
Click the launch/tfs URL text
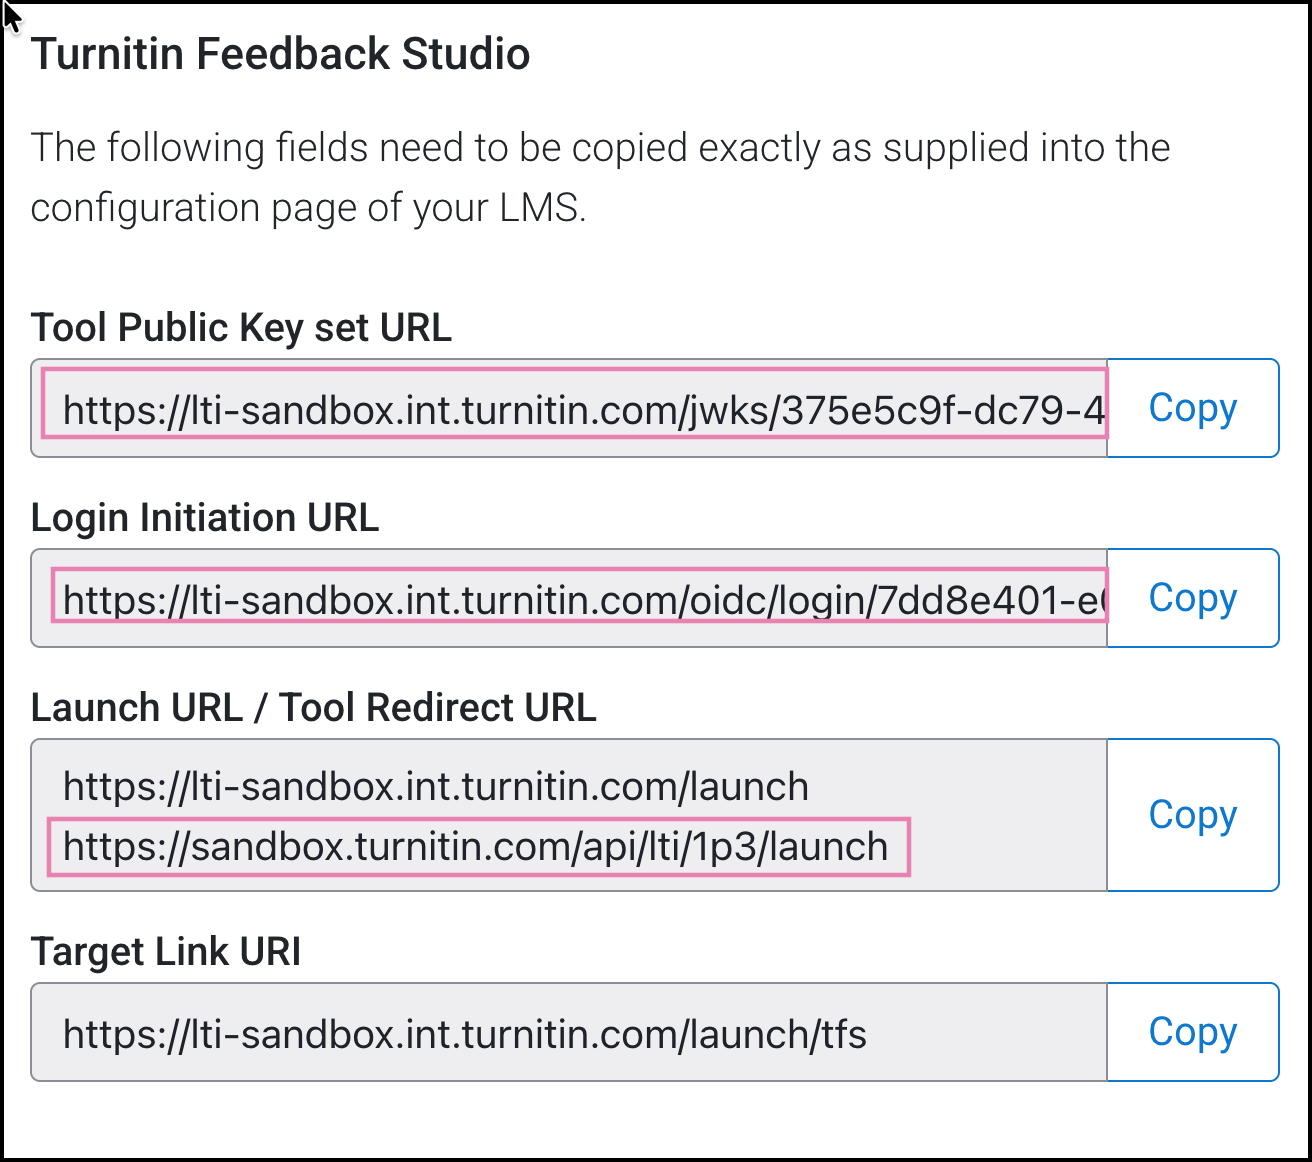point(464,1034)
